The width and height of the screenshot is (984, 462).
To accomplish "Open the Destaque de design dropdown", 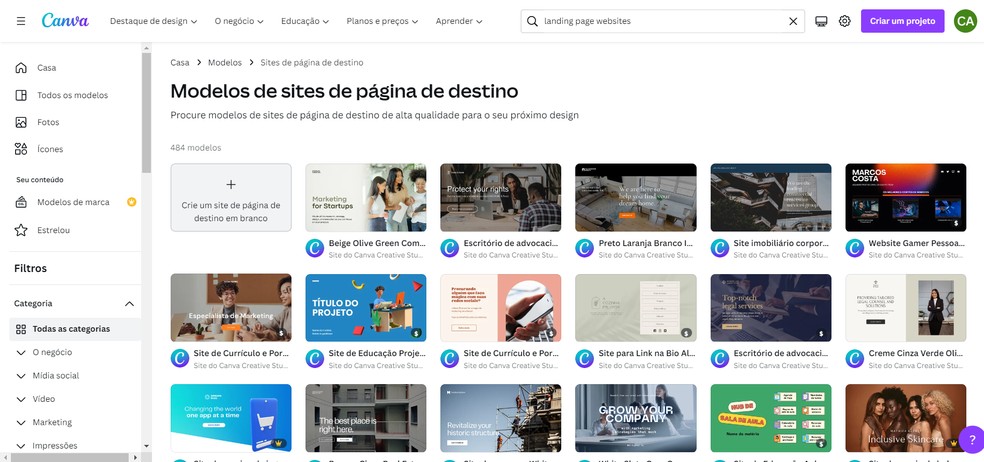I will point(154,21).
